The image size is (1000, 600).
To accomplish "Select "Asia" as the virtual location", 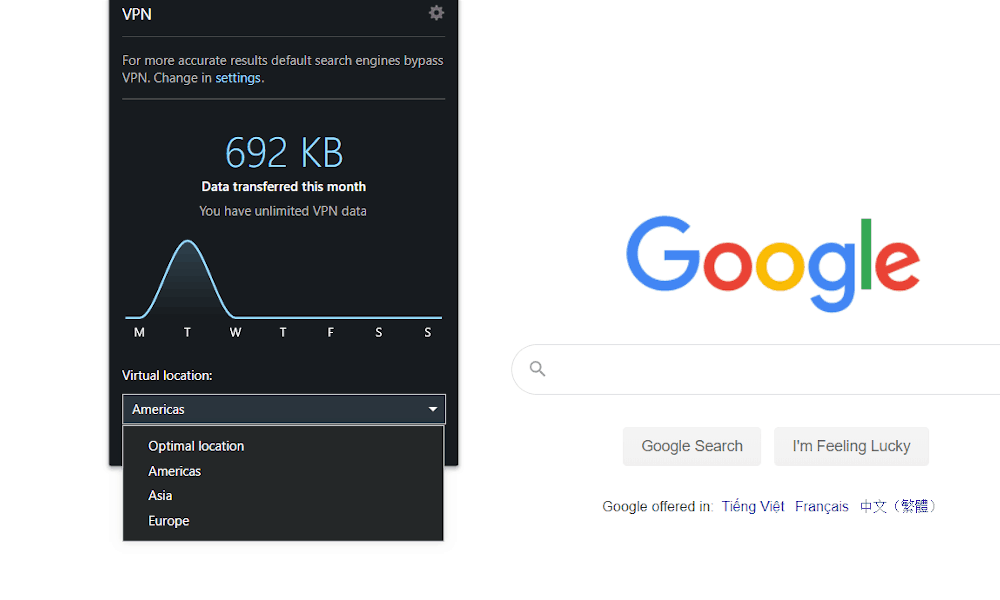I will click(160, 495).
